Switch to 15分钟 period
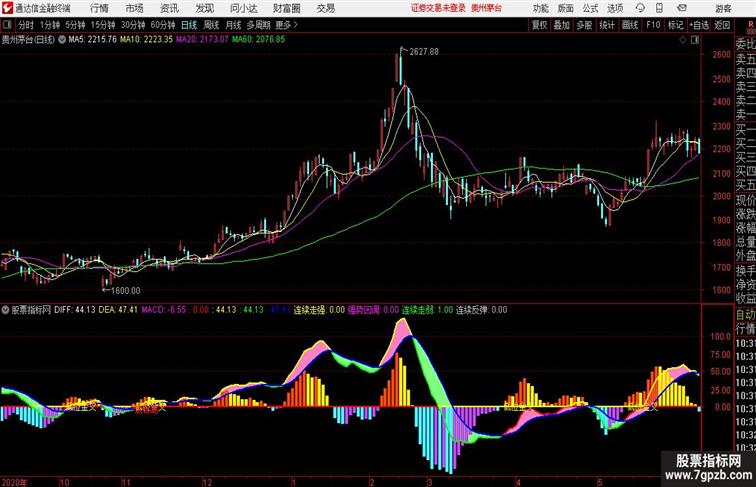 click(103, 25)
